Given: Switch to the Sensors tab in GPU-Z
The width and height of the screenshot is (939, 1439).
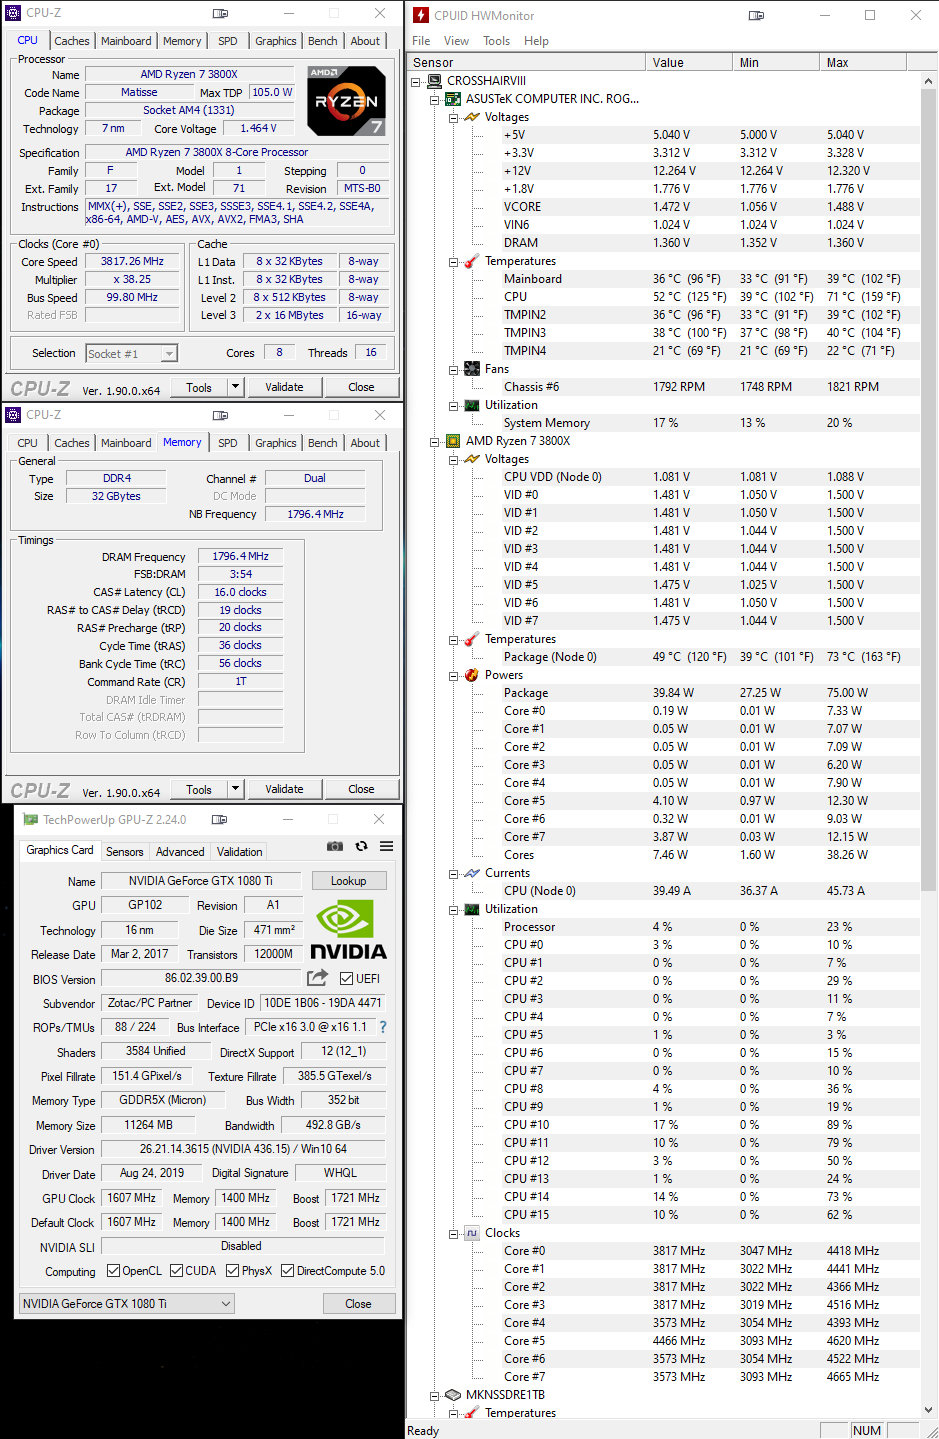Looking at the screenshot, I should 125,852.
